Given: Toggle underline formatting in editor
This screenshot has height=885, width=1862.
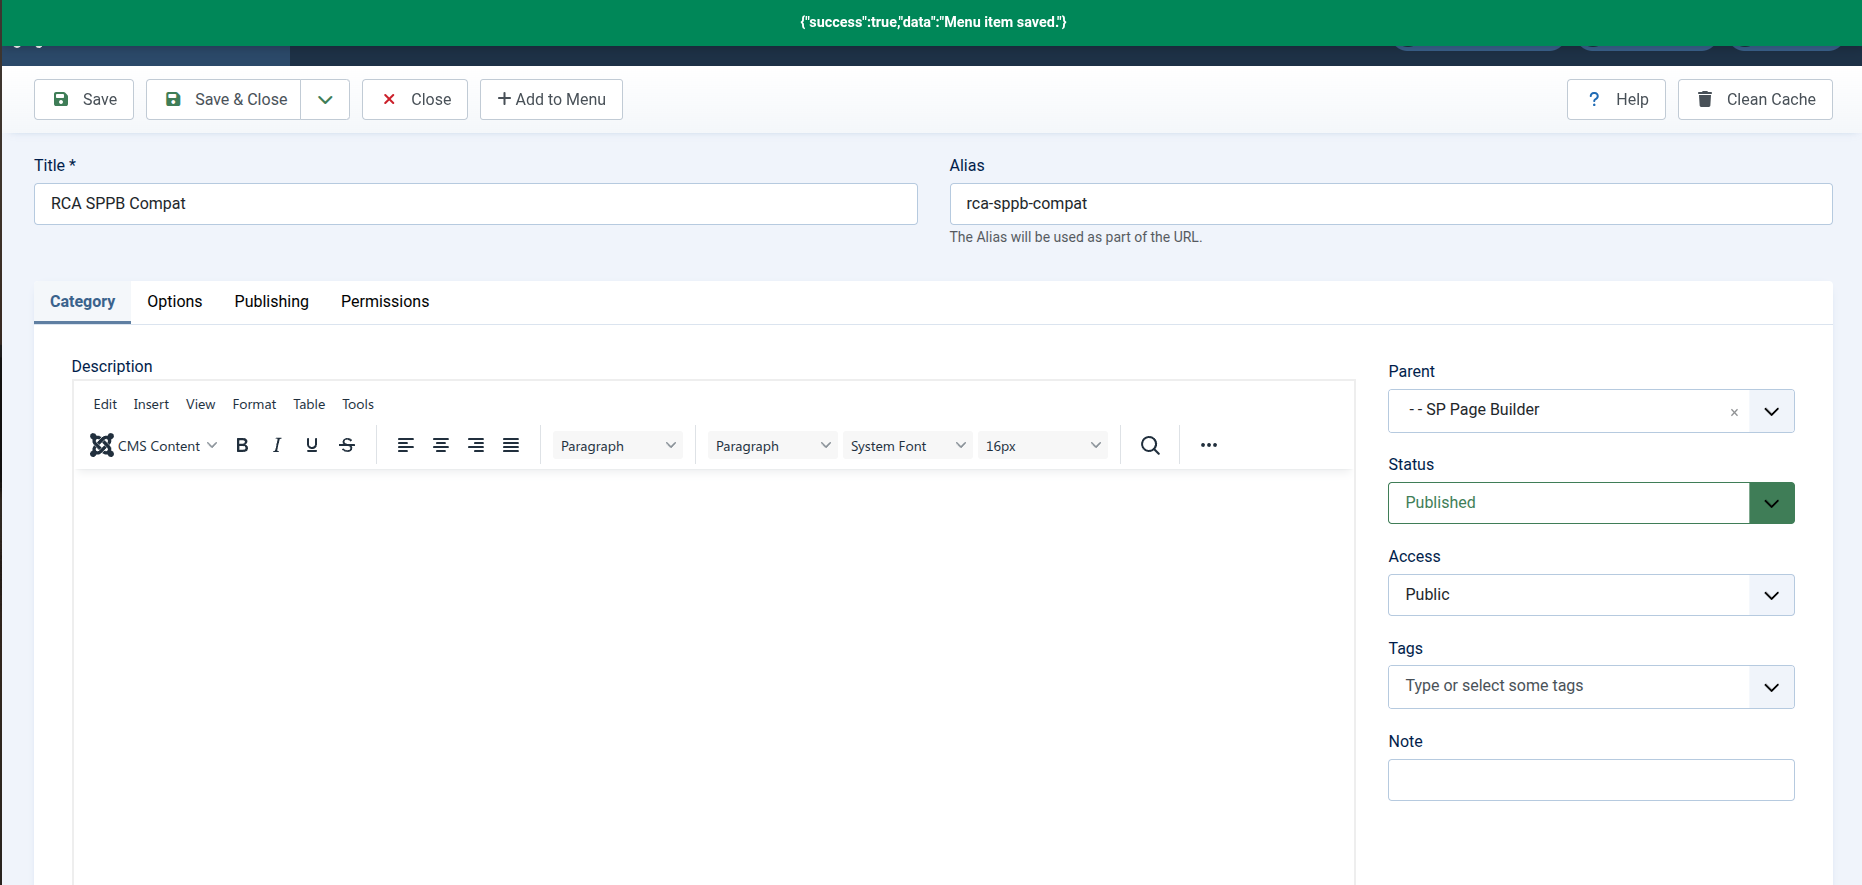Looking at the screenshot, I should (x=312, y=445).
